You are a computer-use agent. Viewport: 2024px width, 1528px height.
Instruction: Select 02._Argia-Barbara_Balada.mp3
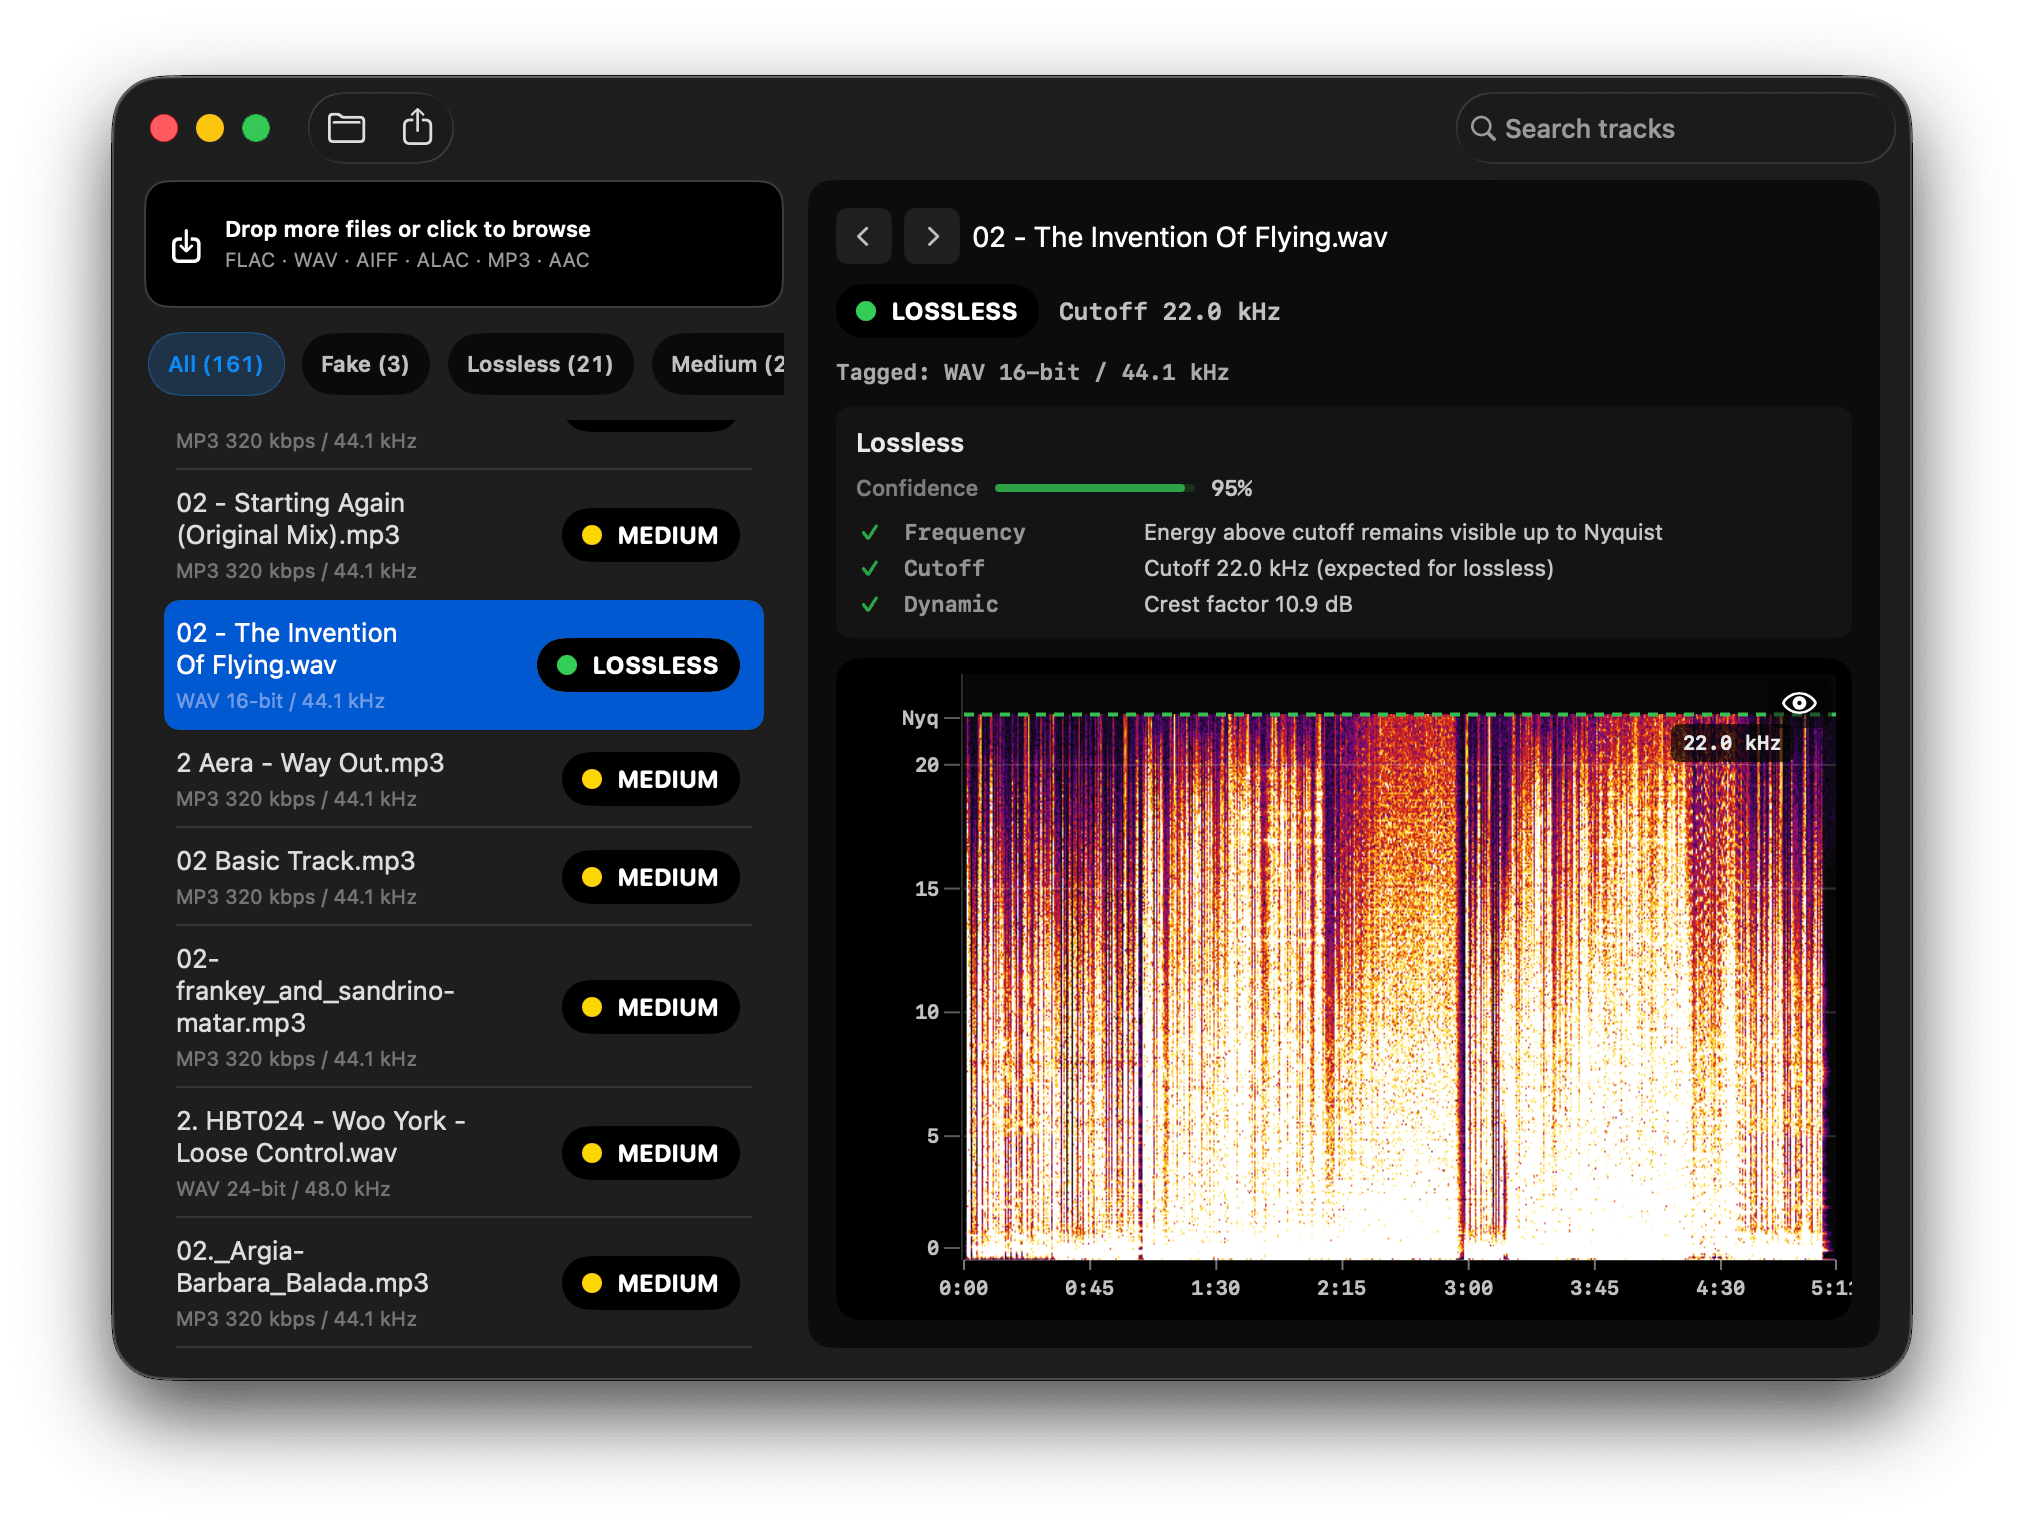coord(464,1283)
